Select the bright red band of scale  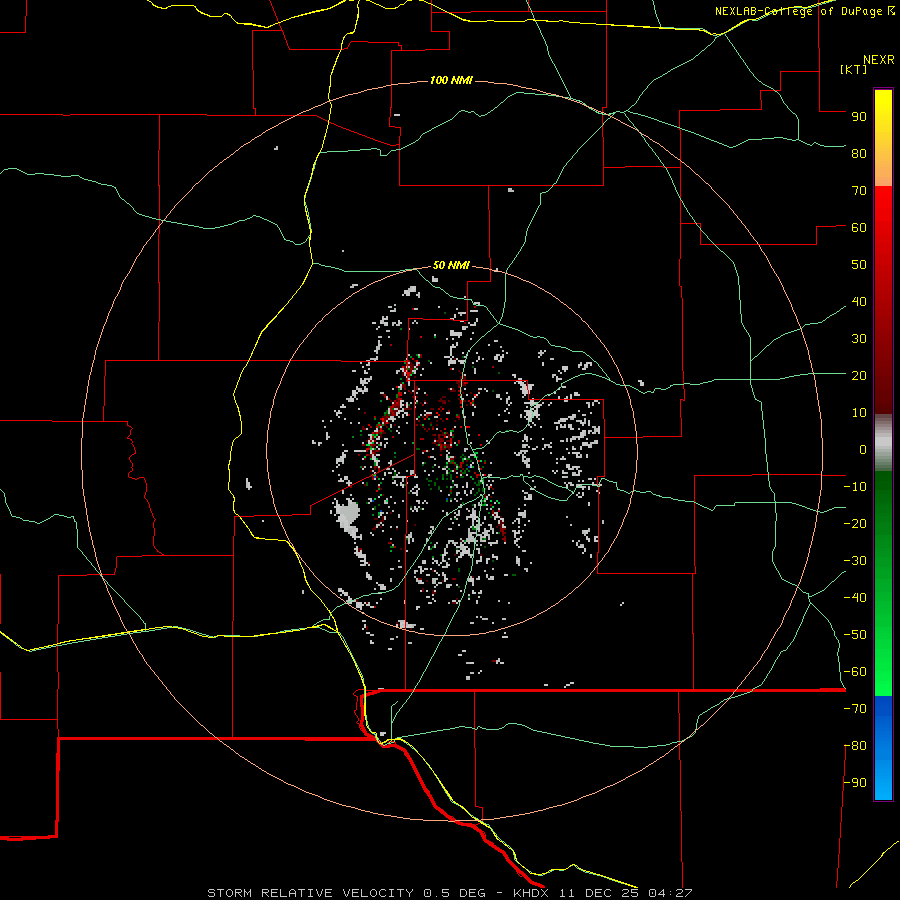point(883,214)
